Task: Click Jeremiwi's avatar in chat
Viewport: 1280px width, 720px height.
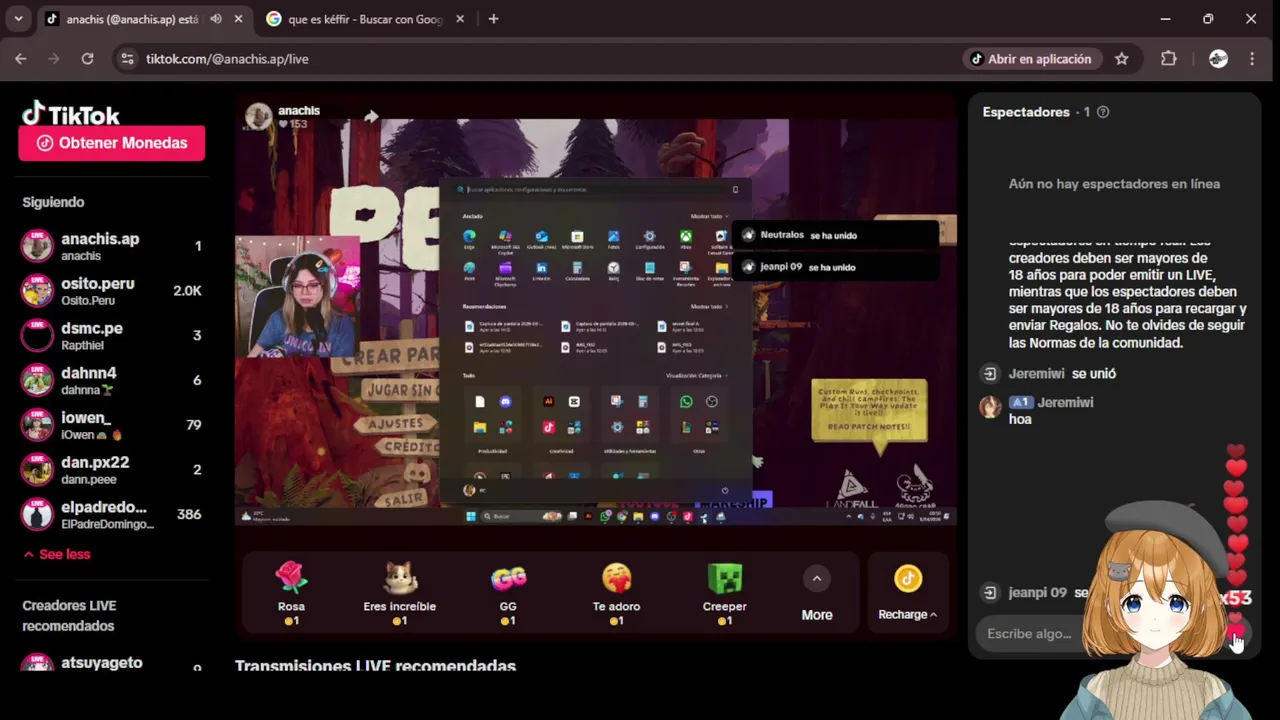Action: click(990, 406)
